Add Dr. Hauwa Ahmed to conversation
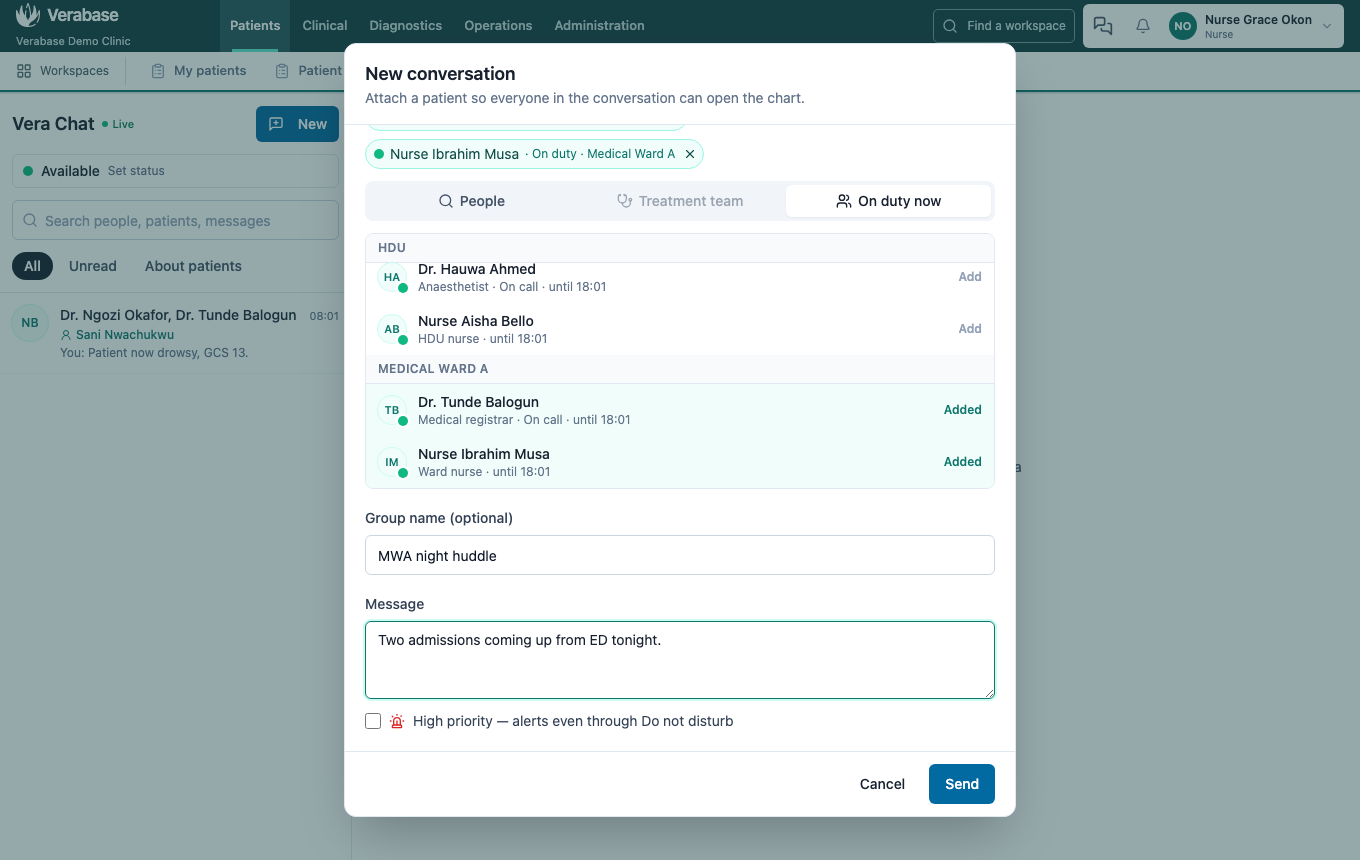Viewport: 1360px width, 860px height. click(x=970, y=277)
